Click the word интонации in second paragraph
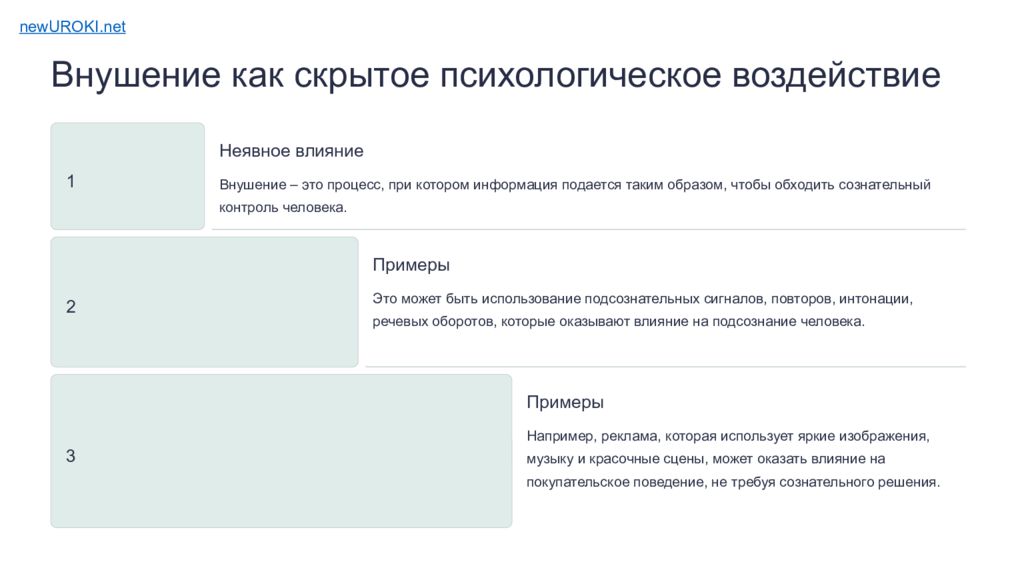 (874, 299)
